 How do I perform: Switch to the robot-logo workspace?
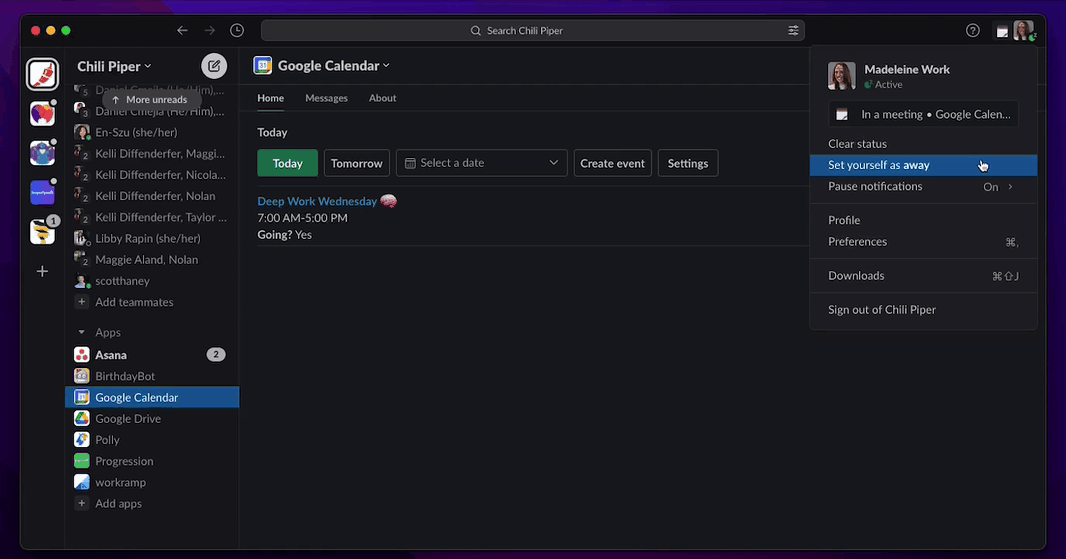42,153
